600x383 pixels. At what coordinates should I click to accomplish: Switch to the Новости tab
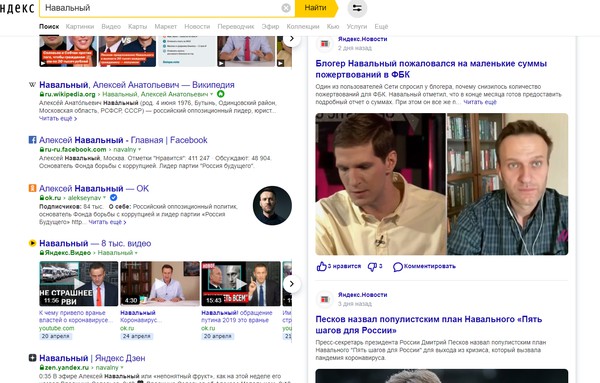coord(197,26)
